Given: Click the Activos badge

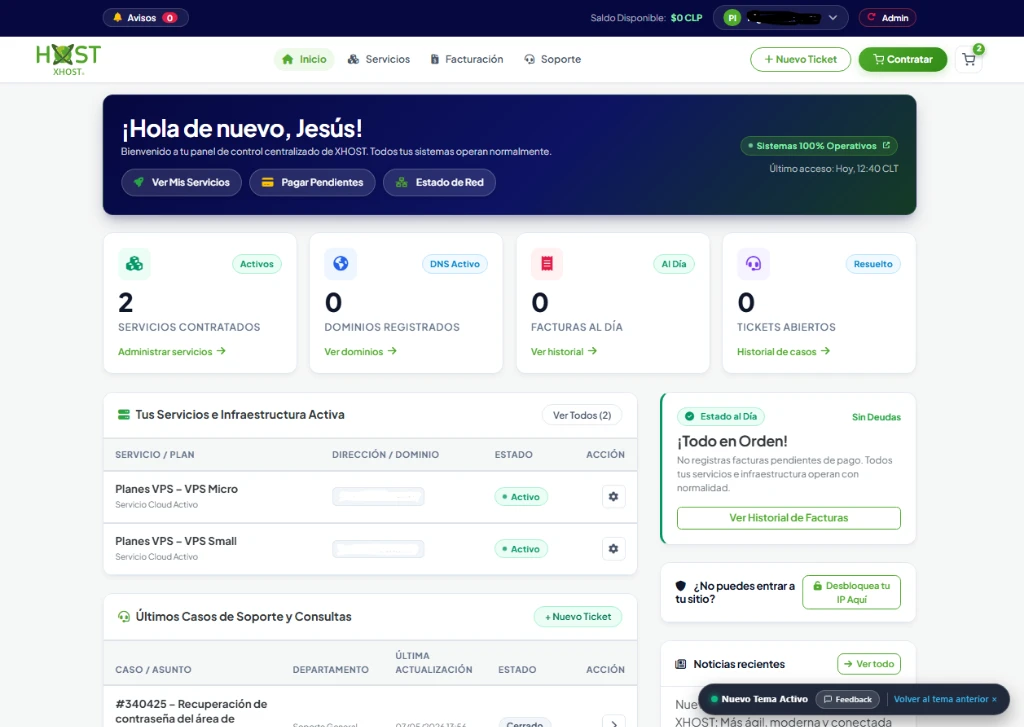Looking at the screenshot, I should click(257, 264).
